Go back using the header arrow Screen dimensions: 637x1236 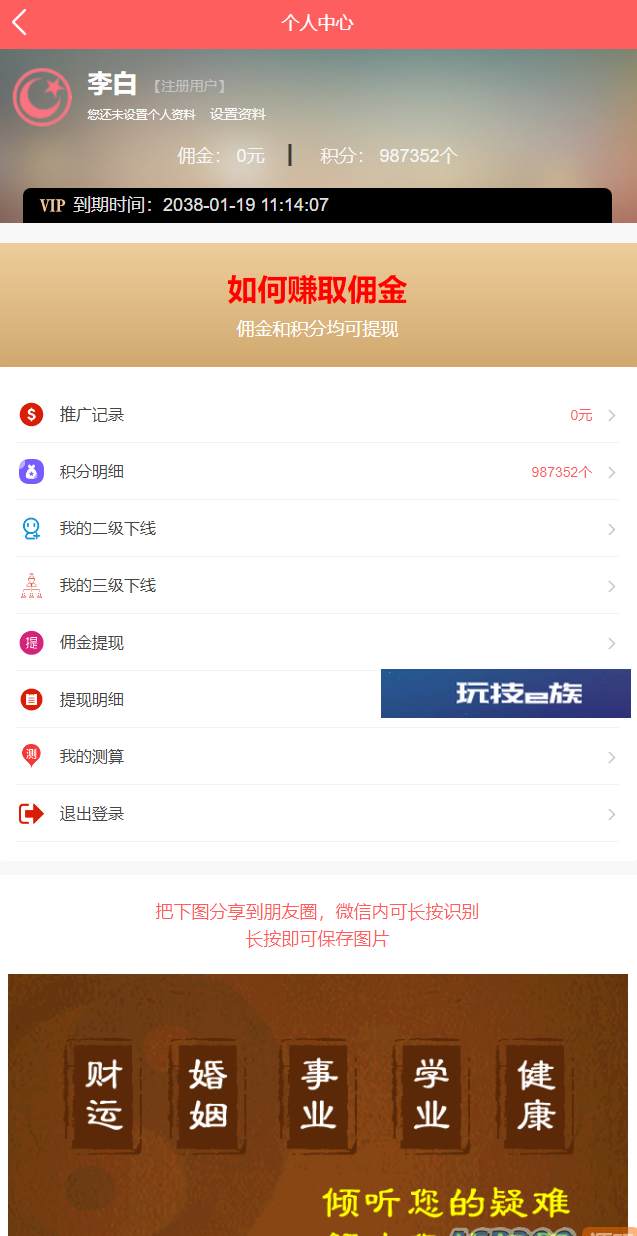[x=20, y=23]
